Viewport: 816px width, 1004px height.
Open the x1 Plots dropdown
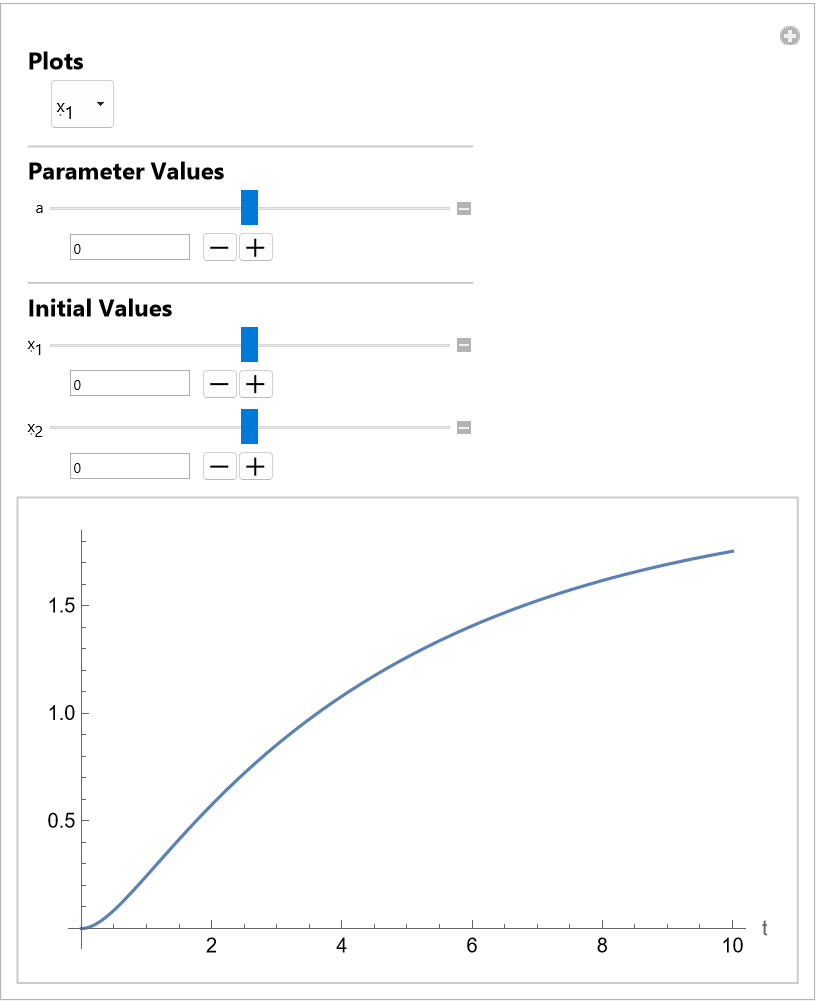click(x=82, y=104)
